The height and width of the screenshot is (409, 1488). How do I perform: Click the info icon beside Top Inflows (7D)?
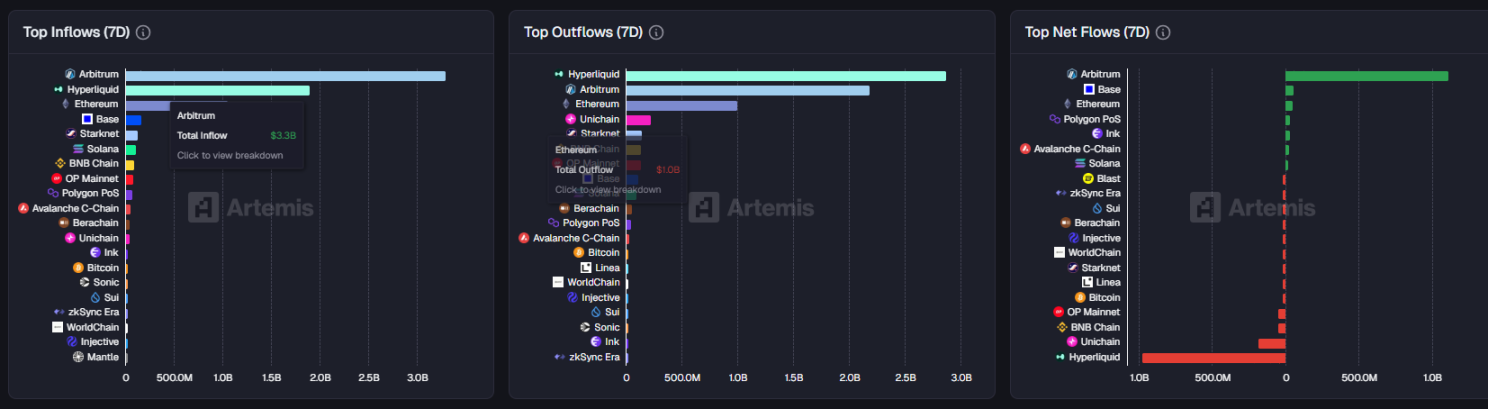tap(143, 32)
